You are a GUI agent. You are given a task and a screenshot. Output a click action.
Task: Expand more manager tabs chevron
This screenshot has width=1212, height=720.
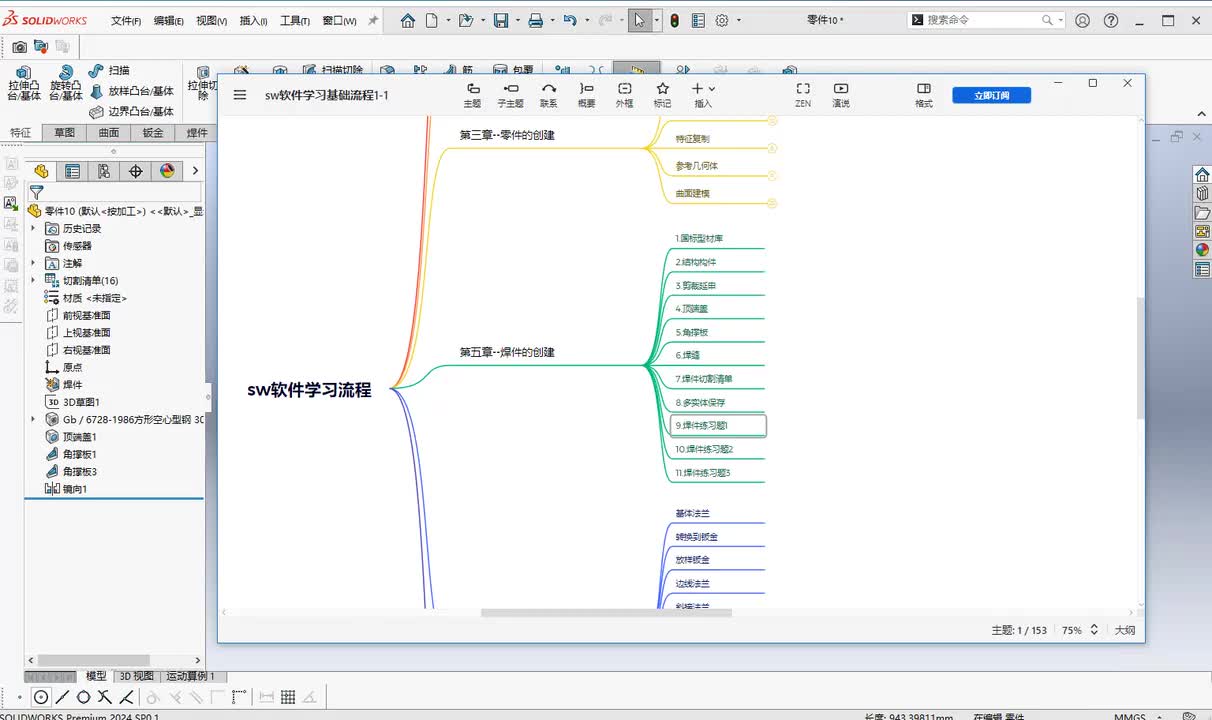click(x=195, y=171)
